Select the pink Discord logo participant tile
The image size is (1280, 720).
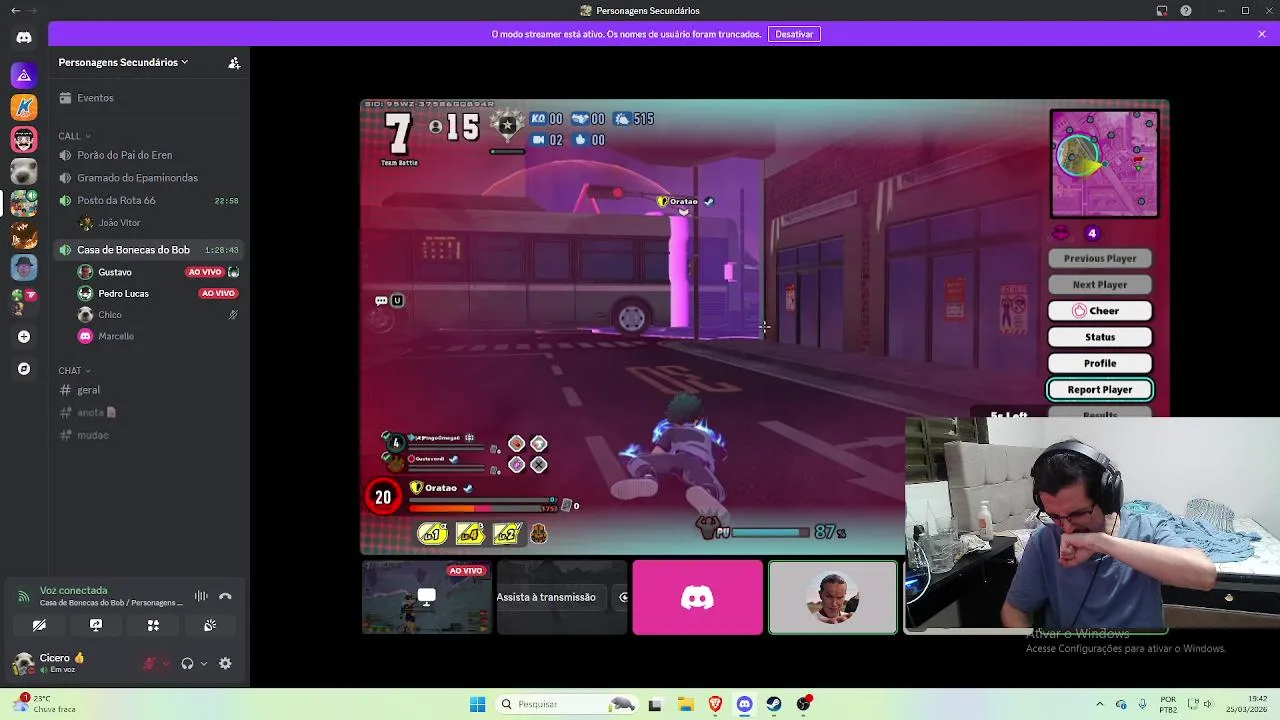click(697, 597)
